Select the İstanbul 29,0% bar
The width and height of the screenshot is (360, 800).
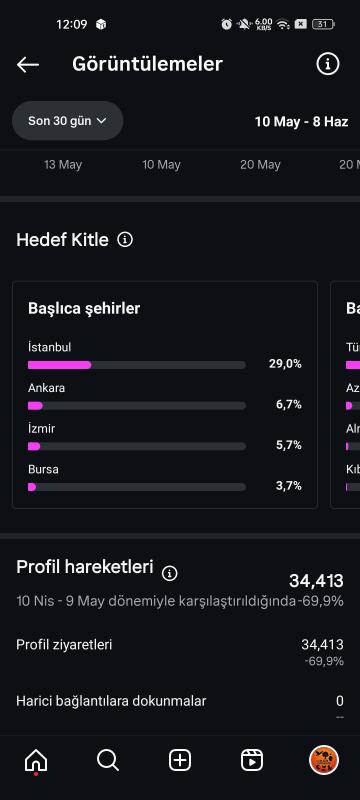click(x=137, y=365)
